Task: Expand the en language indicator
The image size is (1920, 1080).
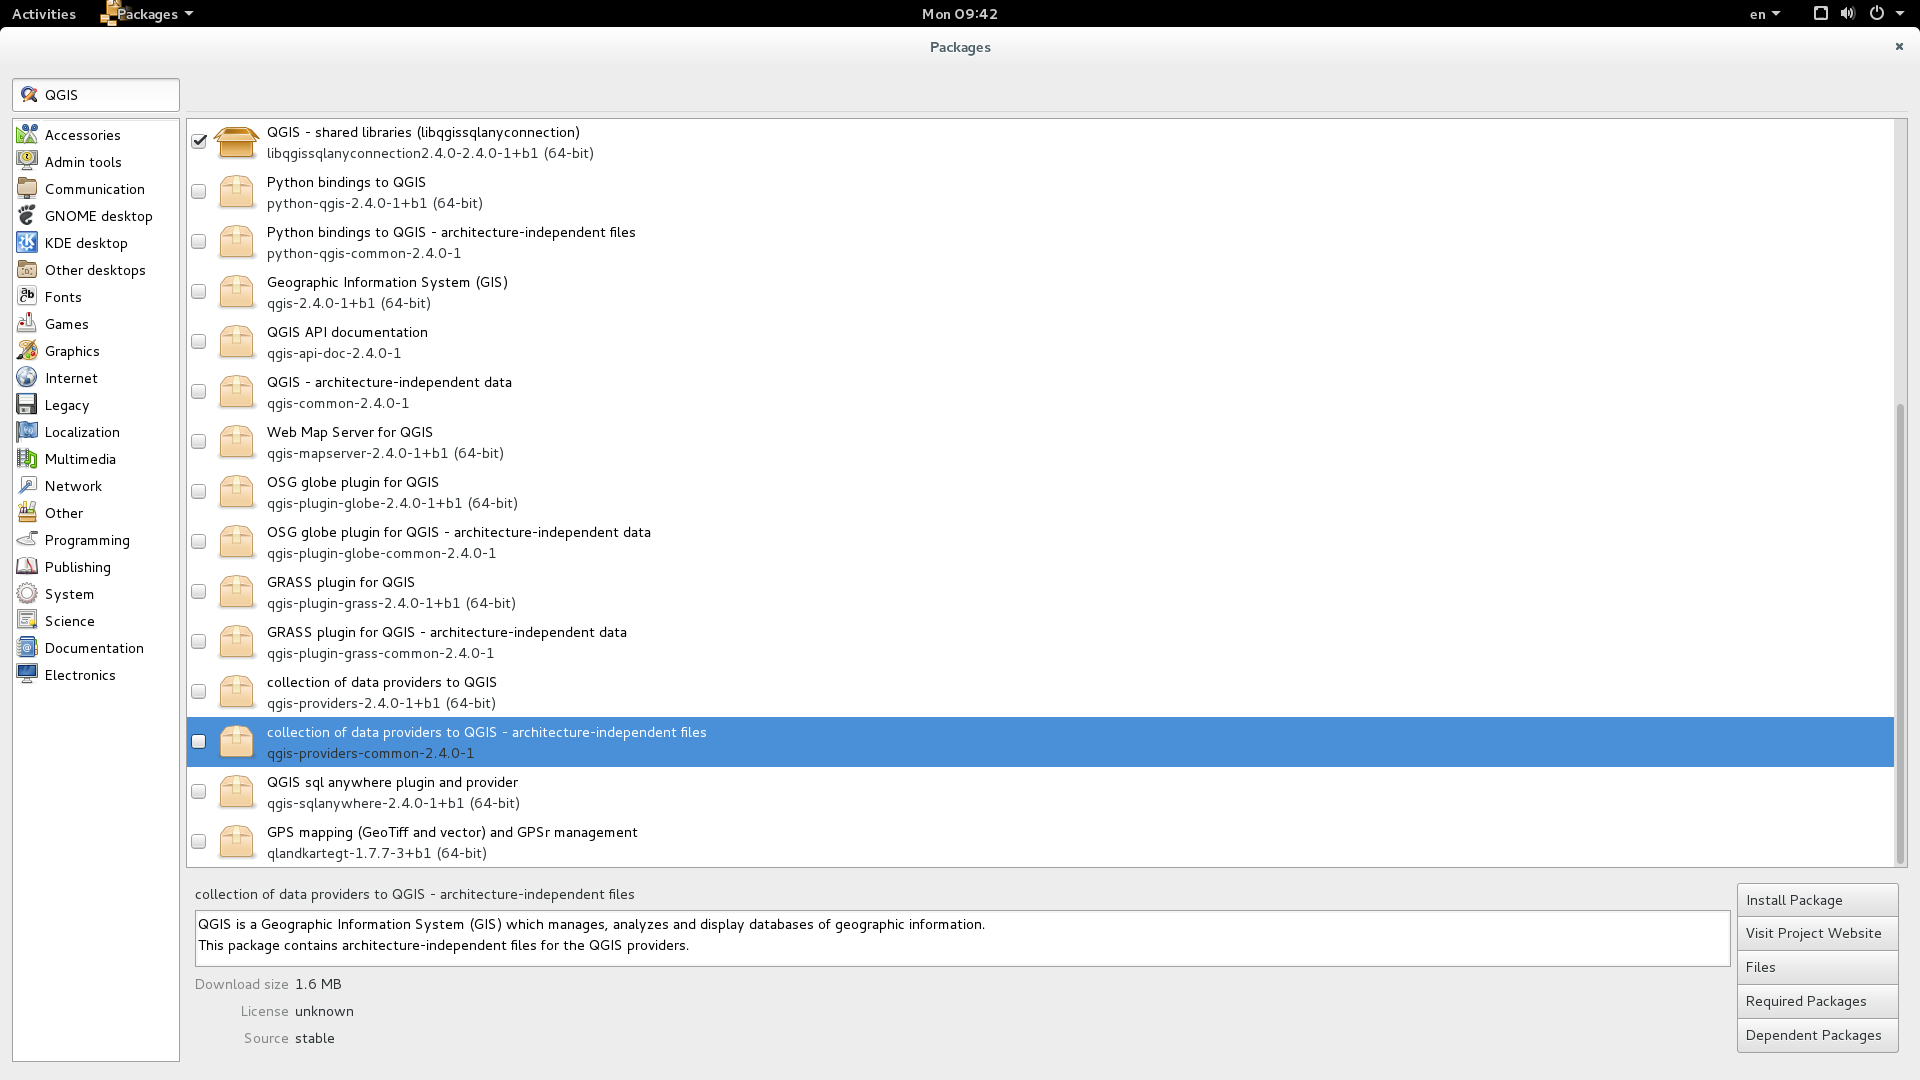Action: tap(1764, 13)
